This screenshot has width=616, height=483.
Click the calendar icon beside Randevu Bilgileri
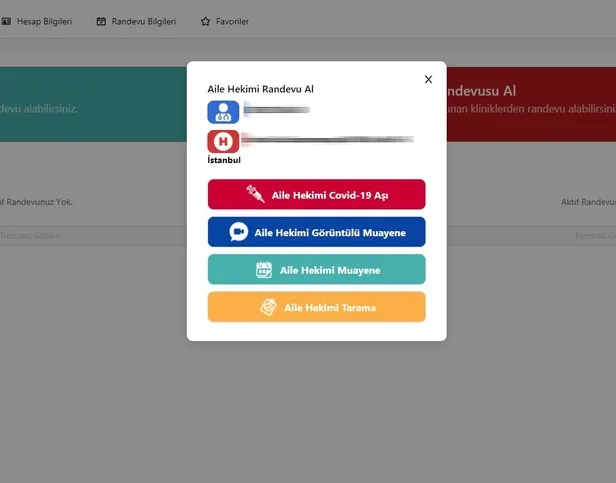click(101, 21)
